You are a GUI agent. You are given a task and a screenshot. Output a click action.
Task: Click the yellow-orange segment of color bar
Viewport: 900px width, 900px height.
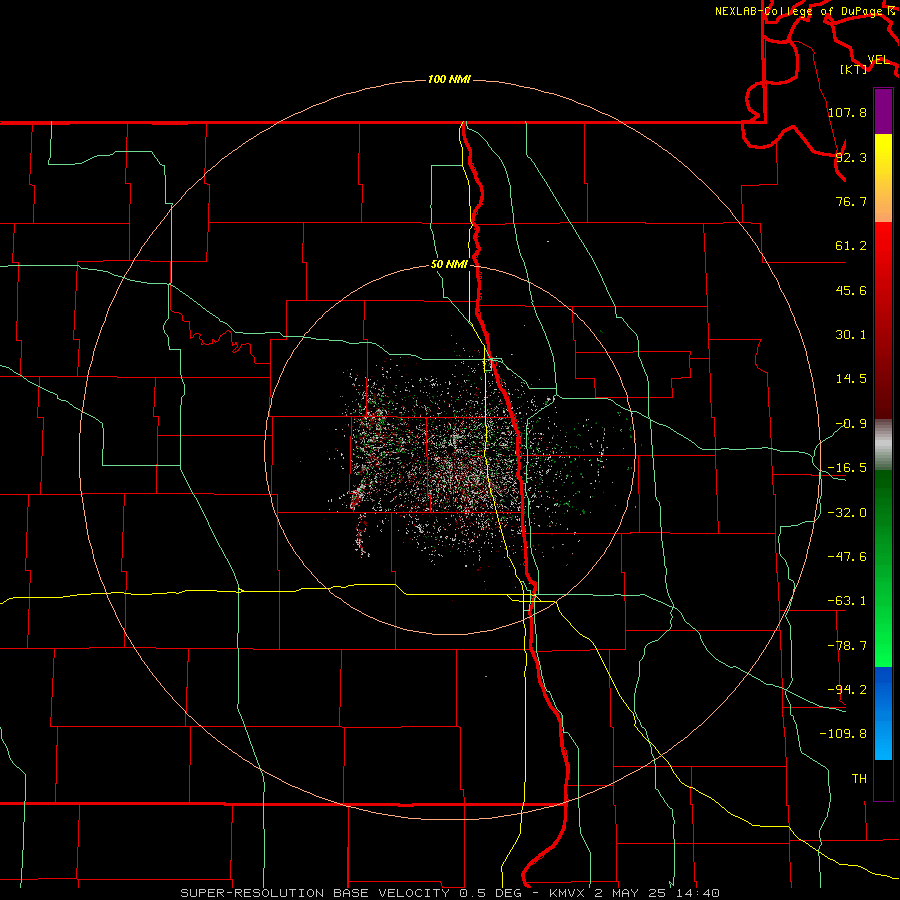(x=883, y=178)
